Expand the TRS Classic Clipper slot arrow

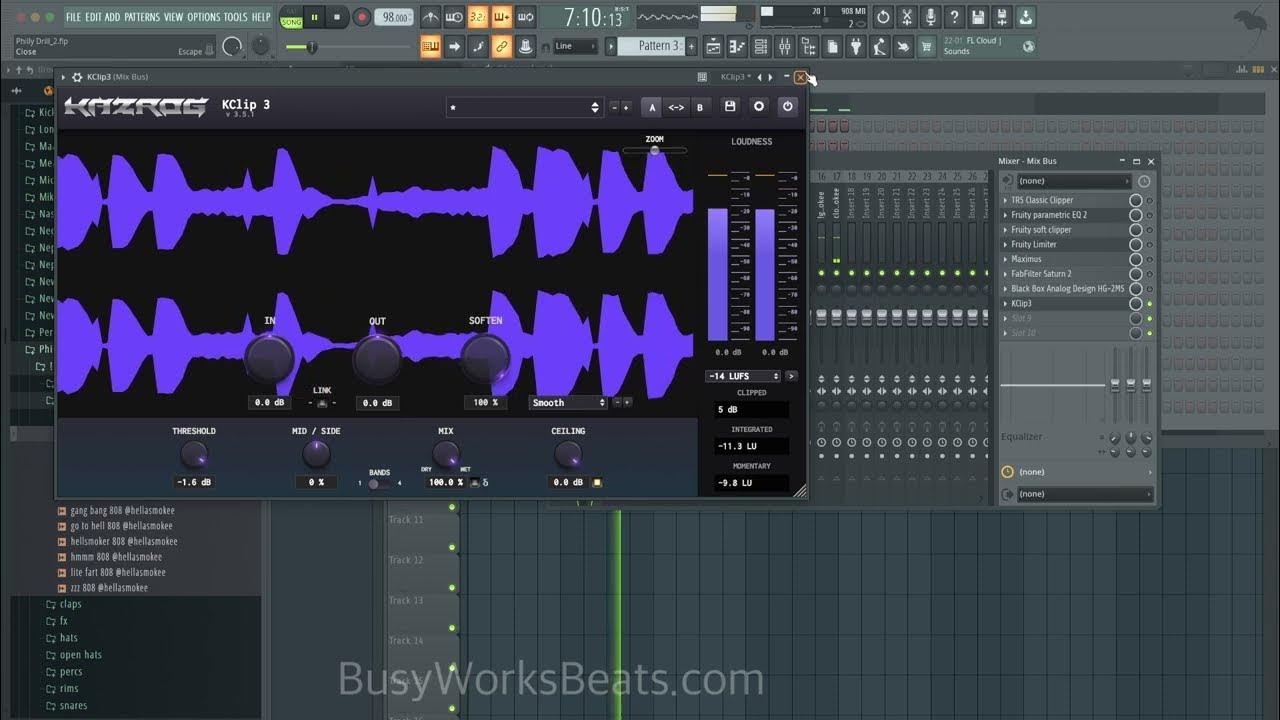tap(1006, 200)
